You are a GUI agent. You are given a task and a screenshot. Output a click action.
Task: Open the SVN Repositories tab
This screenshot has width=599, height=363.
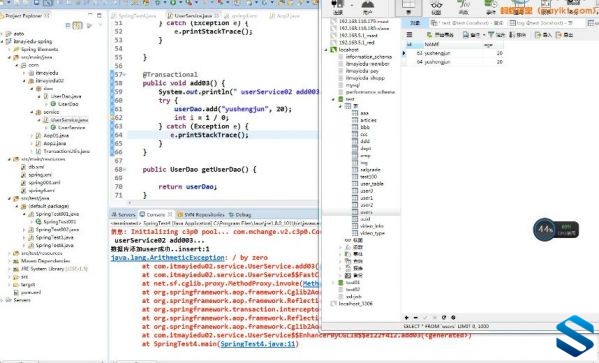(201, 215)
